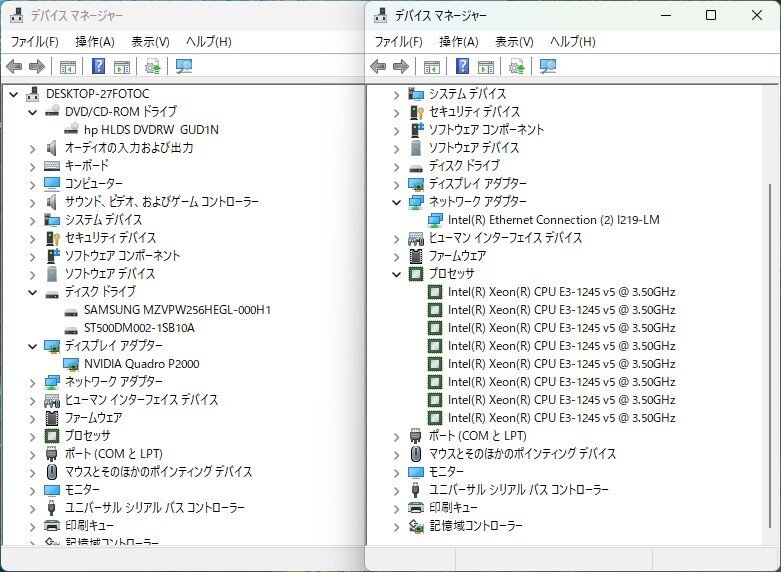Screen dimensions: 781x572
Task: Select hp HLDS DVDRW GUD1N device
Action: 151,130
